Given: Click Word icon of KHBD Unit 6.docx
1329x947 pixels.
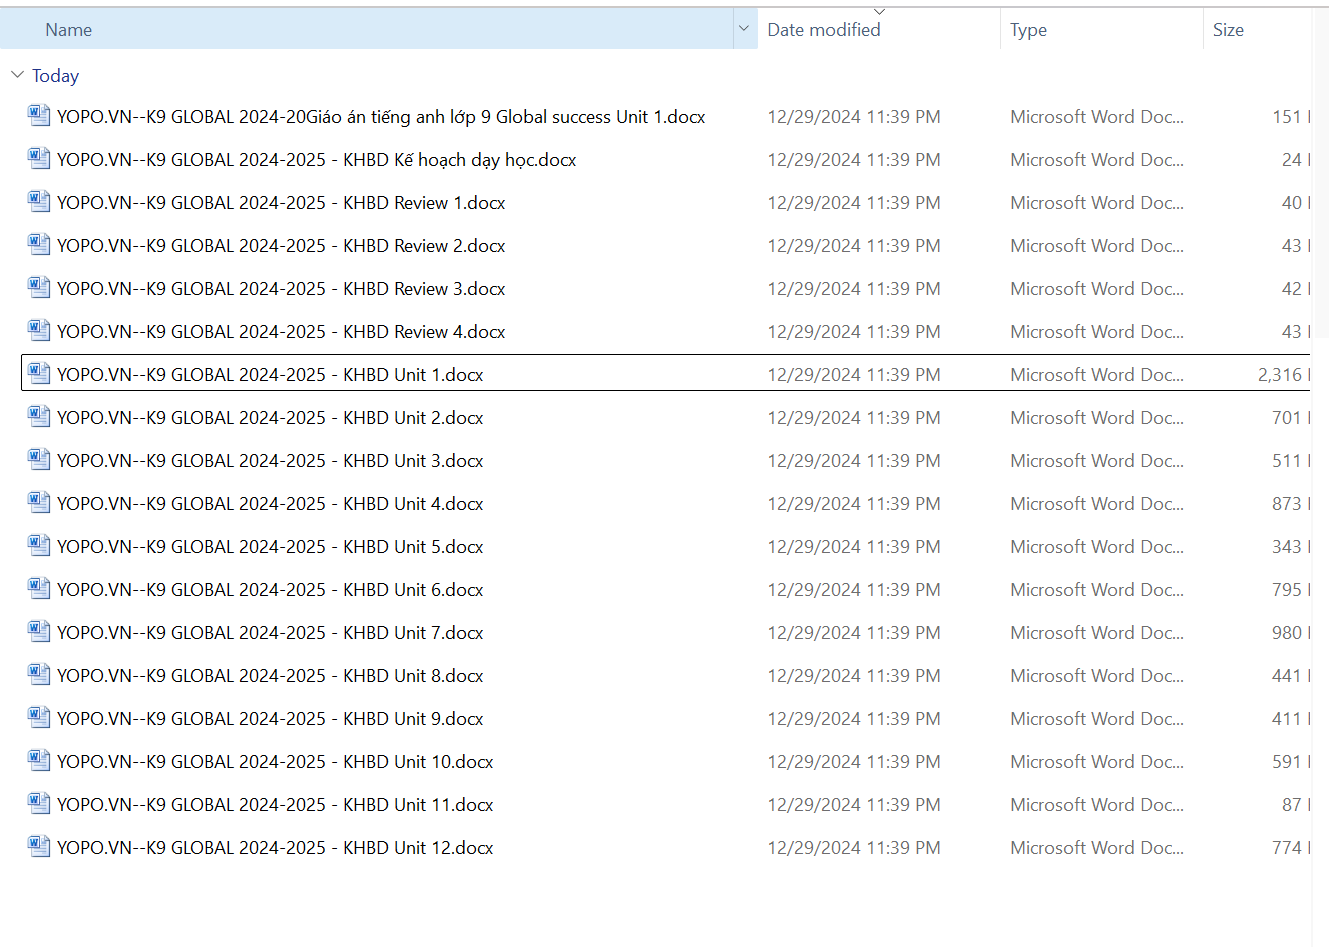Looking at the screenshot, I should coord(39,589).
